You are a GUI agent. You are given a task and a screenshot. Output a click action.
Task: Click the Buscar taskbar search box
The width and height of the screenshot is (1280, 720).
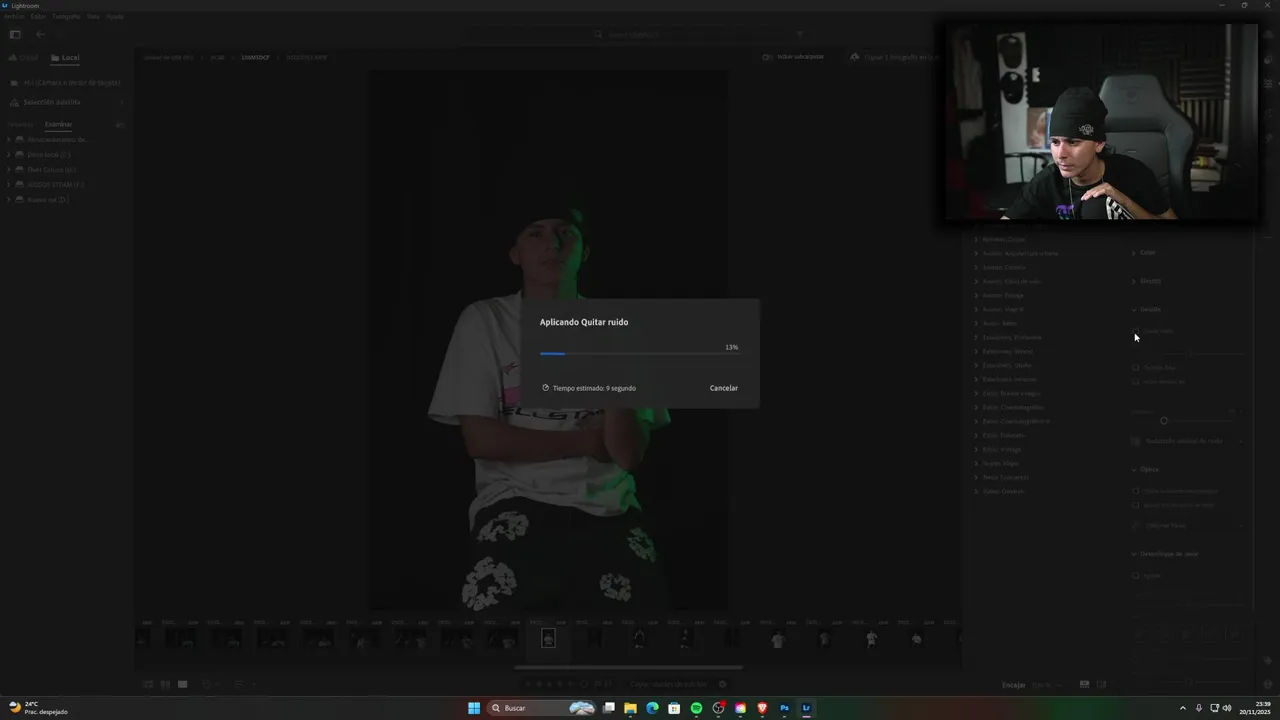click(543, 708)
